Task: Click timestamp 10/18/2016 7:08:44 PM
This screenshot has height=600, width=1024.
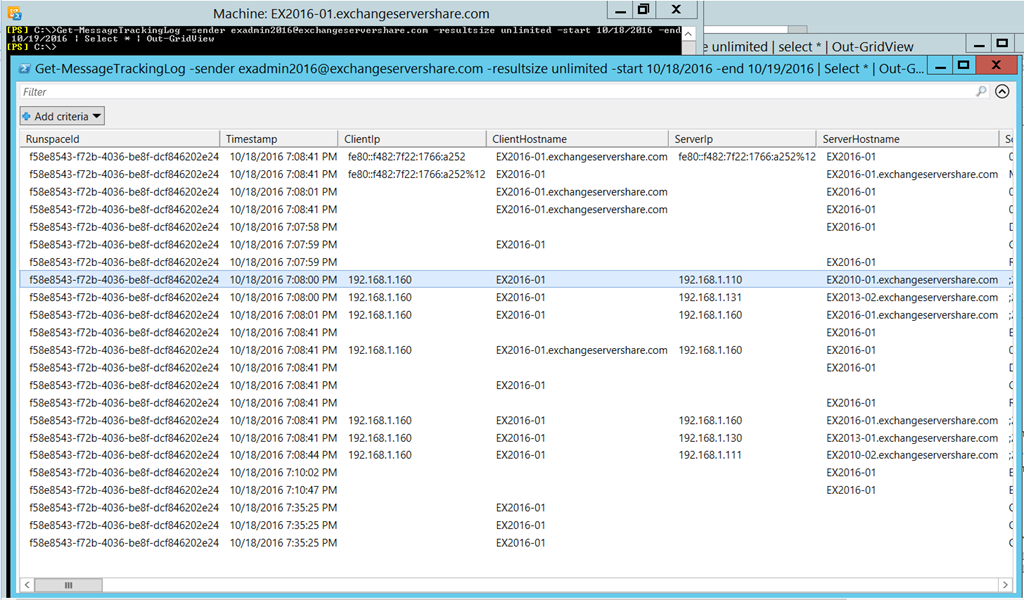Action: click(283, 455)
